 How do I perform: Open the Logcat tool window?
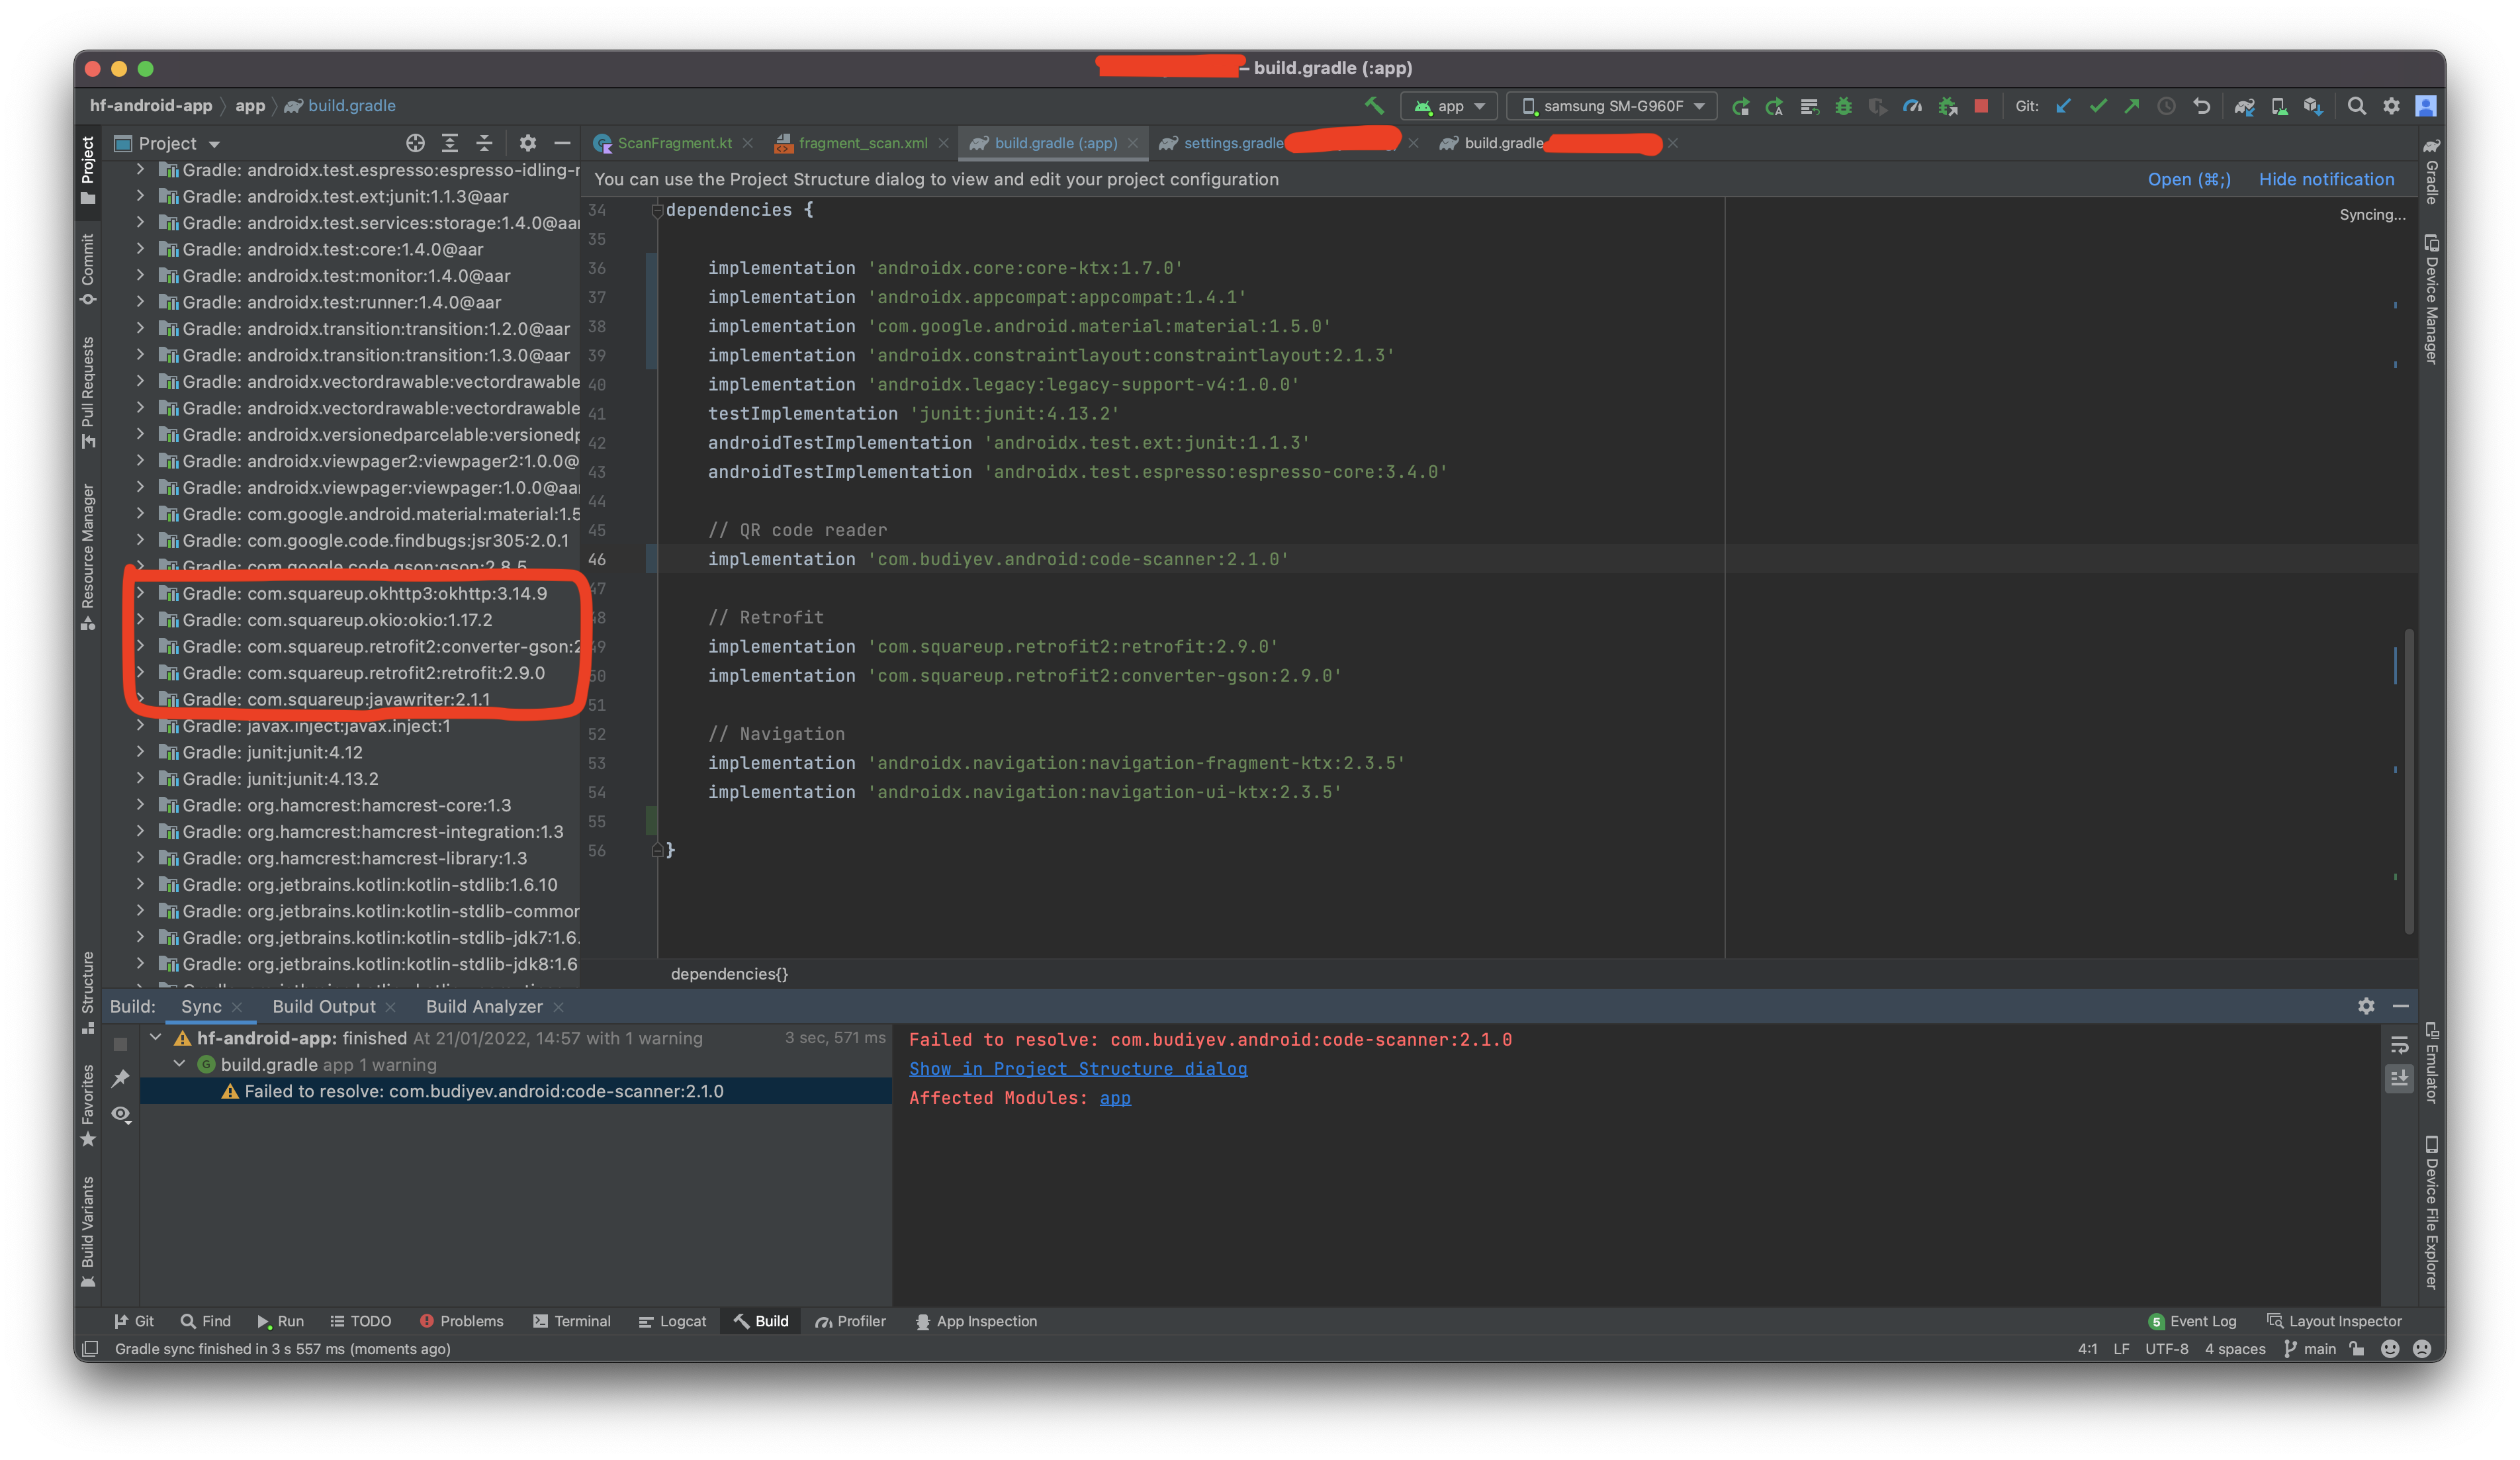coord(672,1321)
